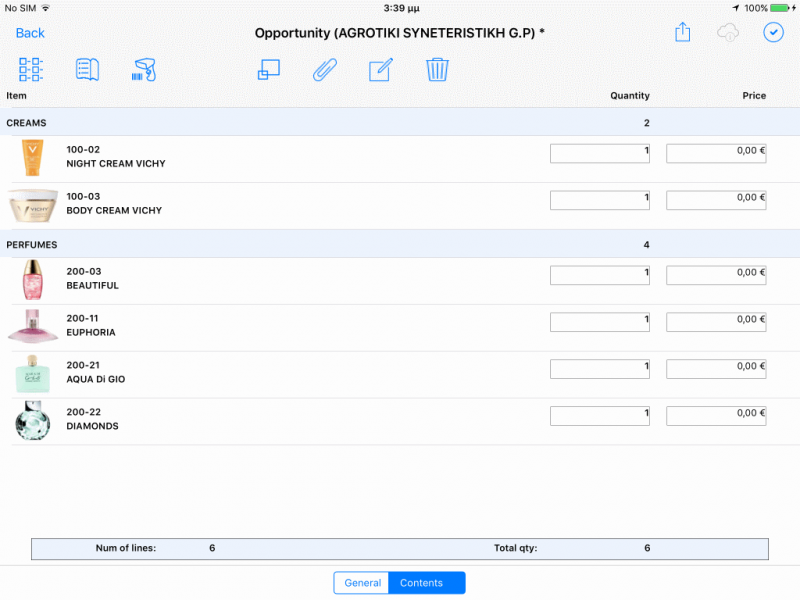Select the DIAMONDS item name
The height and width of the screenshot is (600, 800).
(92, 427)
